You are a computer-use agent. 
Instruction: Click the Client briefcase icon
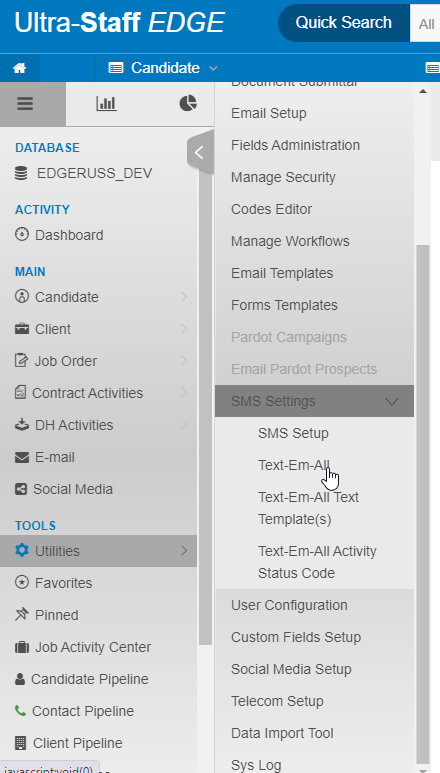[22, 329]
